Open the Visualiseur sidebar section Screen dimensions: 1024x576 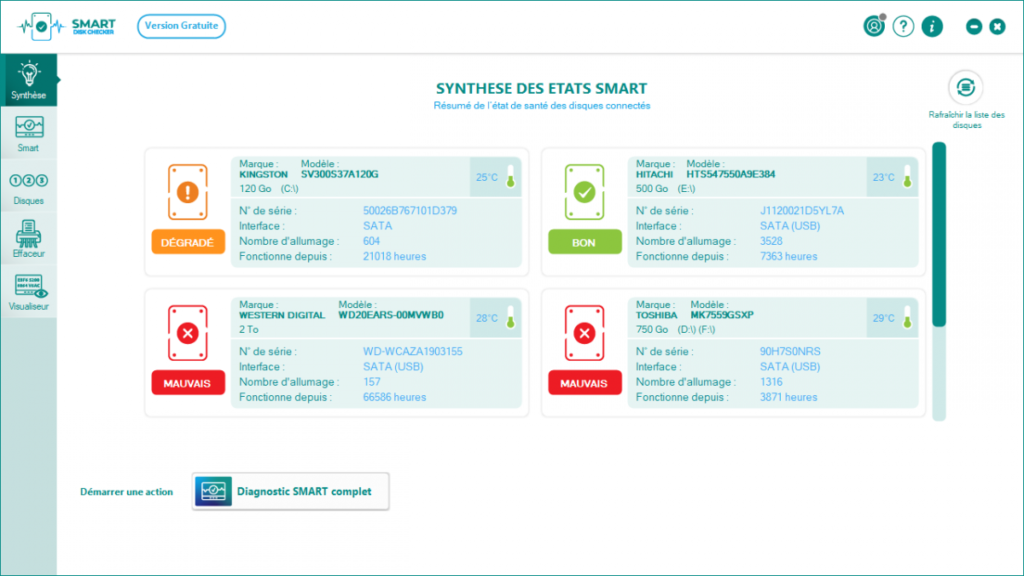click(29, 292)
